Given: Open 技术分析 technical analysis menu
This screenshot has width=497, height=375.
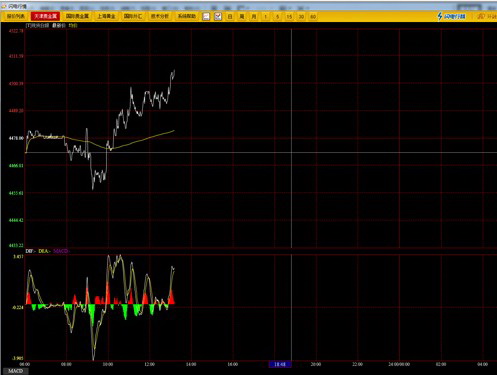Looking at the screenshot, I should tap(159, 16).
